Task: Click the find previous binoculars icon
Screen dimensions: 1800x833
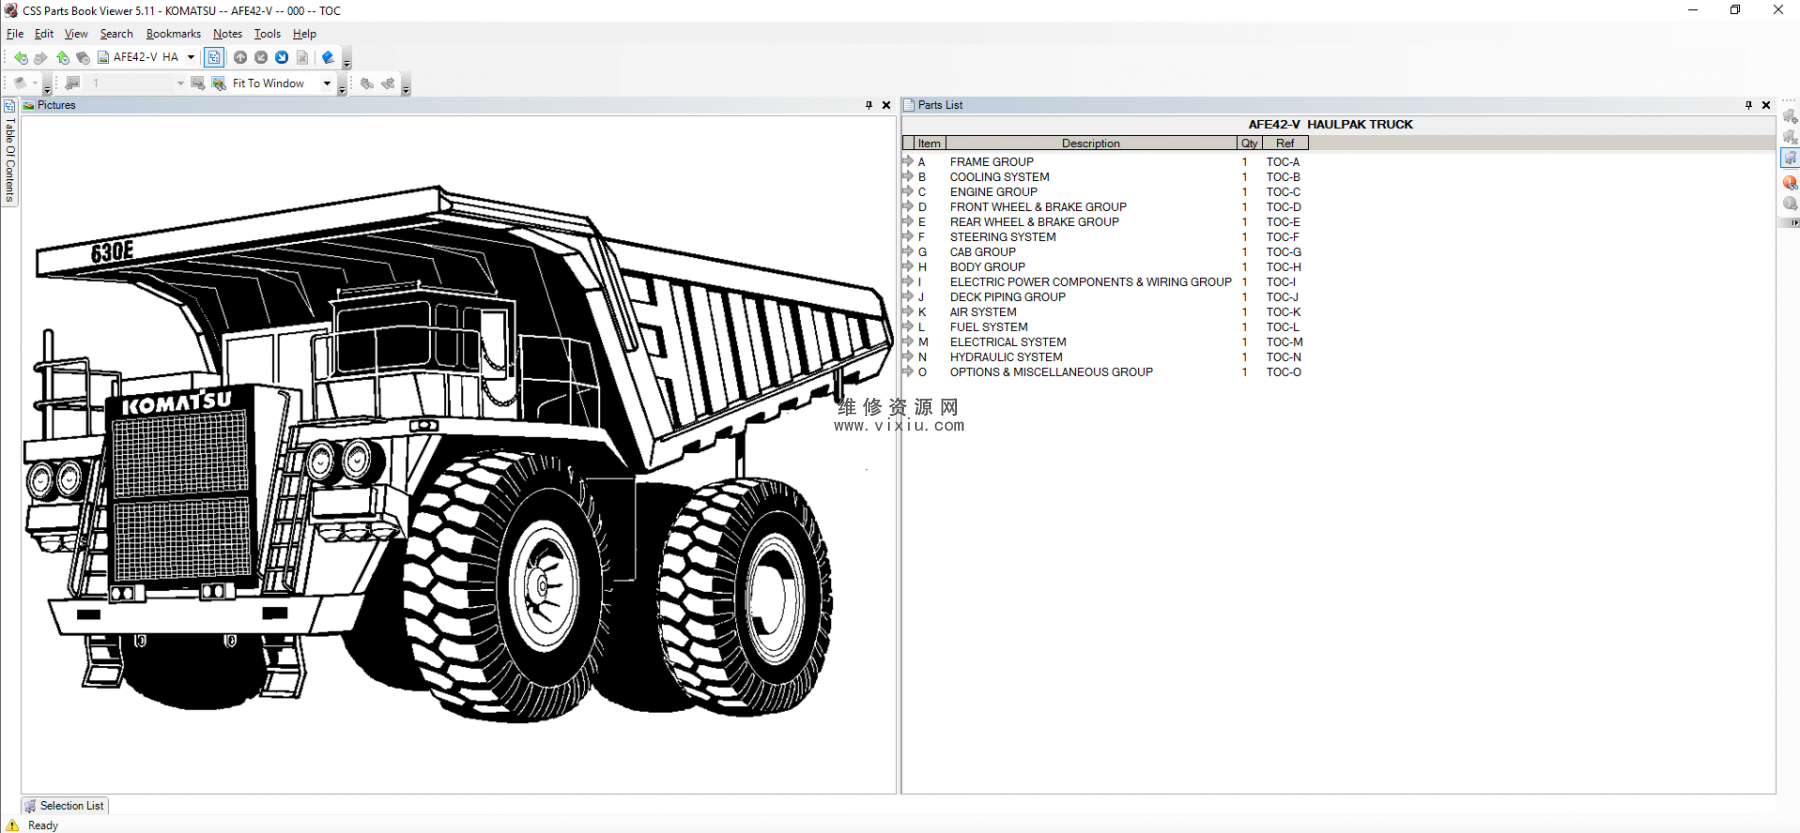Action: pos(367,84)
